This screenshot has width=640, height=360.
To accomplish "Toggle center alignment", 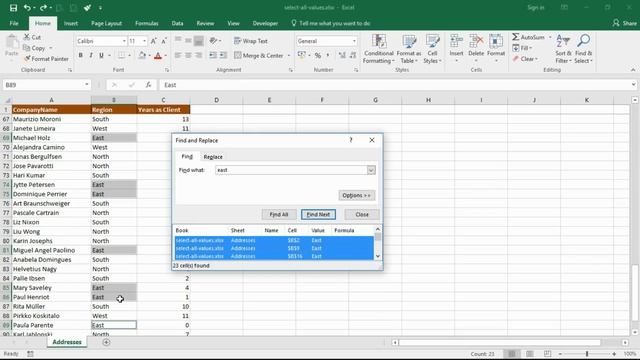I will (x=188, y=55).
